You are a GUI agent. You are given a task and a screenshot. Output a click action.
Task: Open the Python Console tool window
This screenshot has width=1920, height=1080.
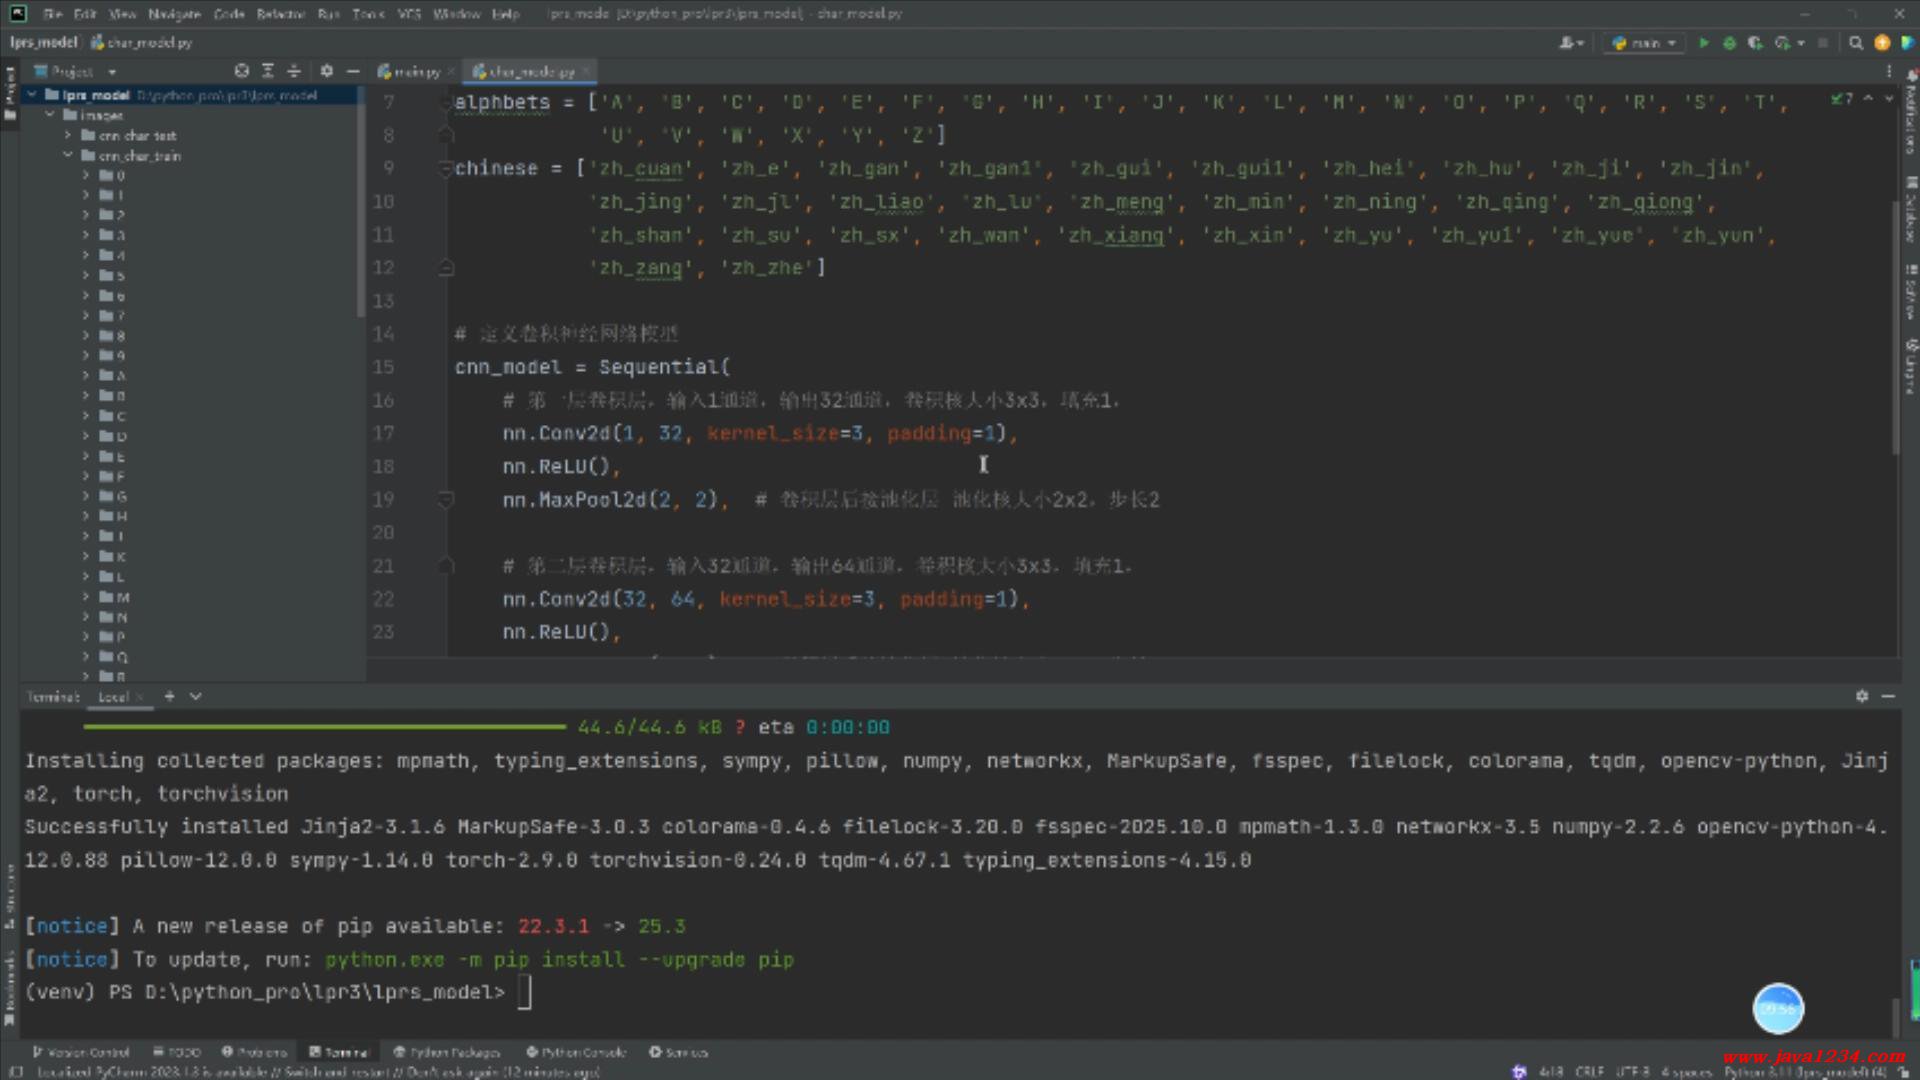click(x=576, y=1052)
